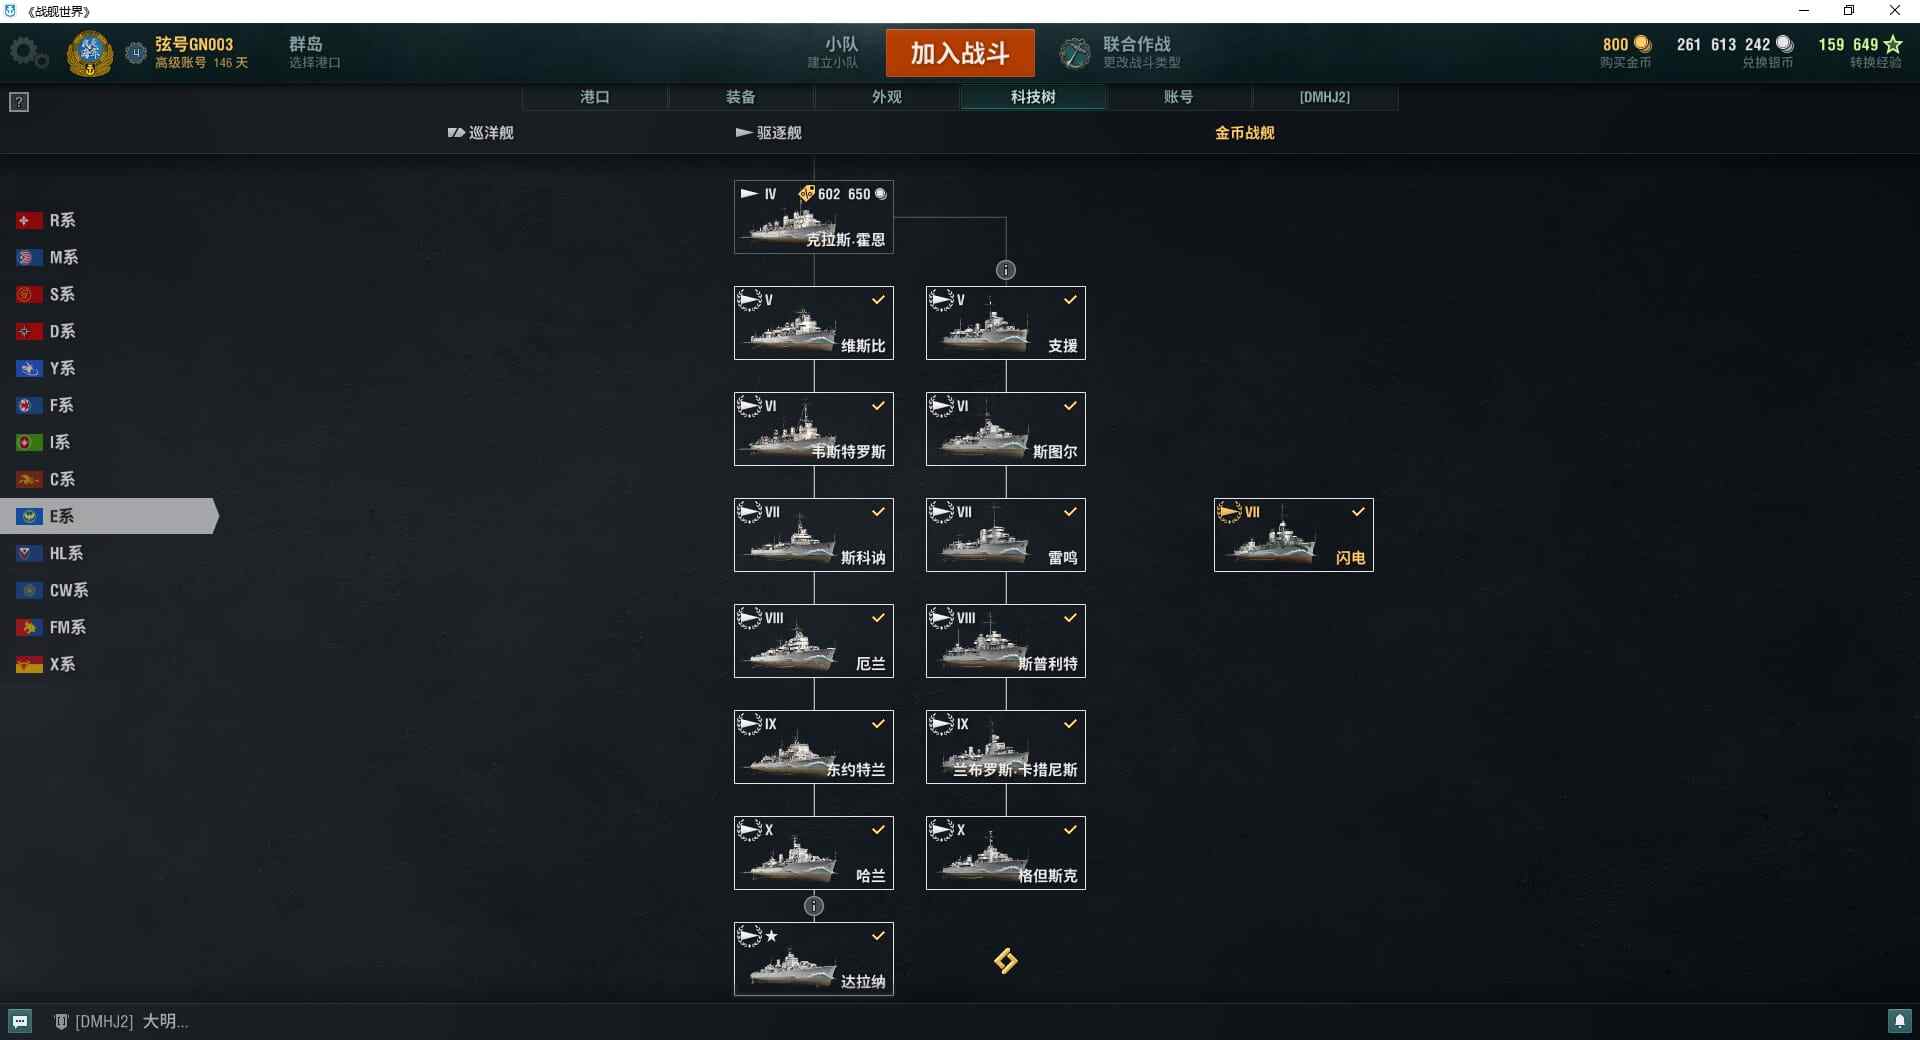This screenshot has width=1920, height=1040.
Task: Click the help question mark icon
Action: tap(19, 102)
